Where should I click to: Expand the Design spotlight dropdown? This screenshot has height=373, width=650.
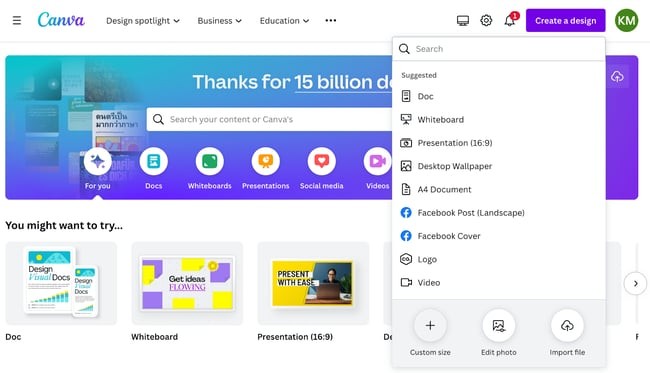point(143,21)
